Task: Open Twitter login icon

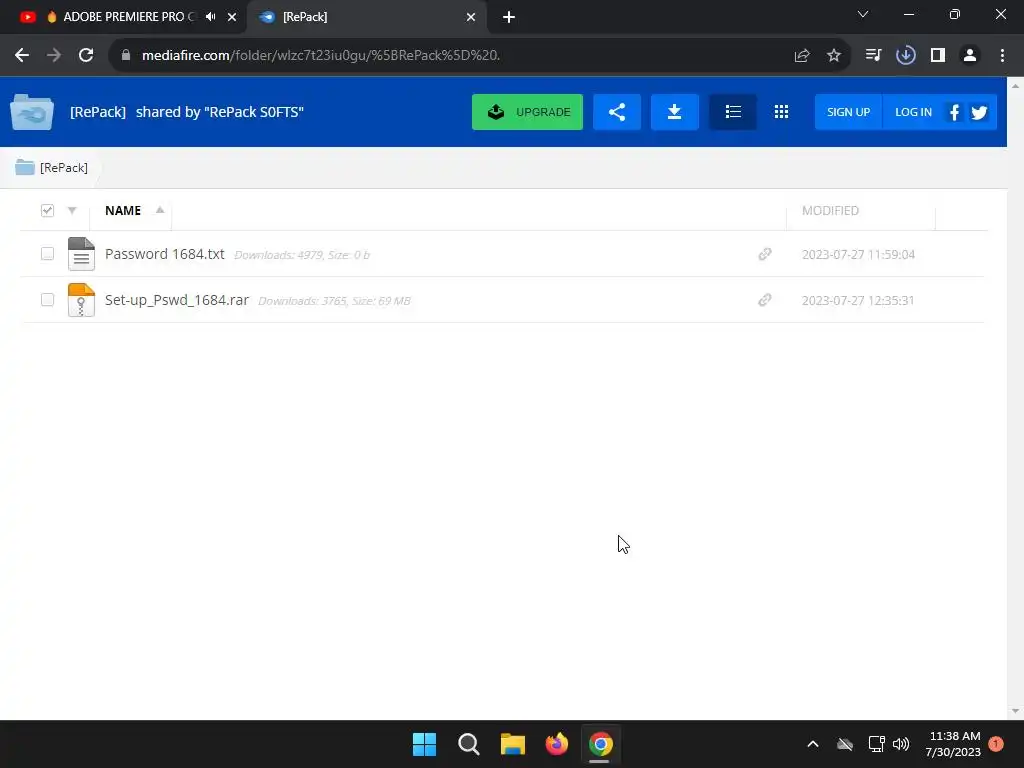Action: [x=979, y=112]
